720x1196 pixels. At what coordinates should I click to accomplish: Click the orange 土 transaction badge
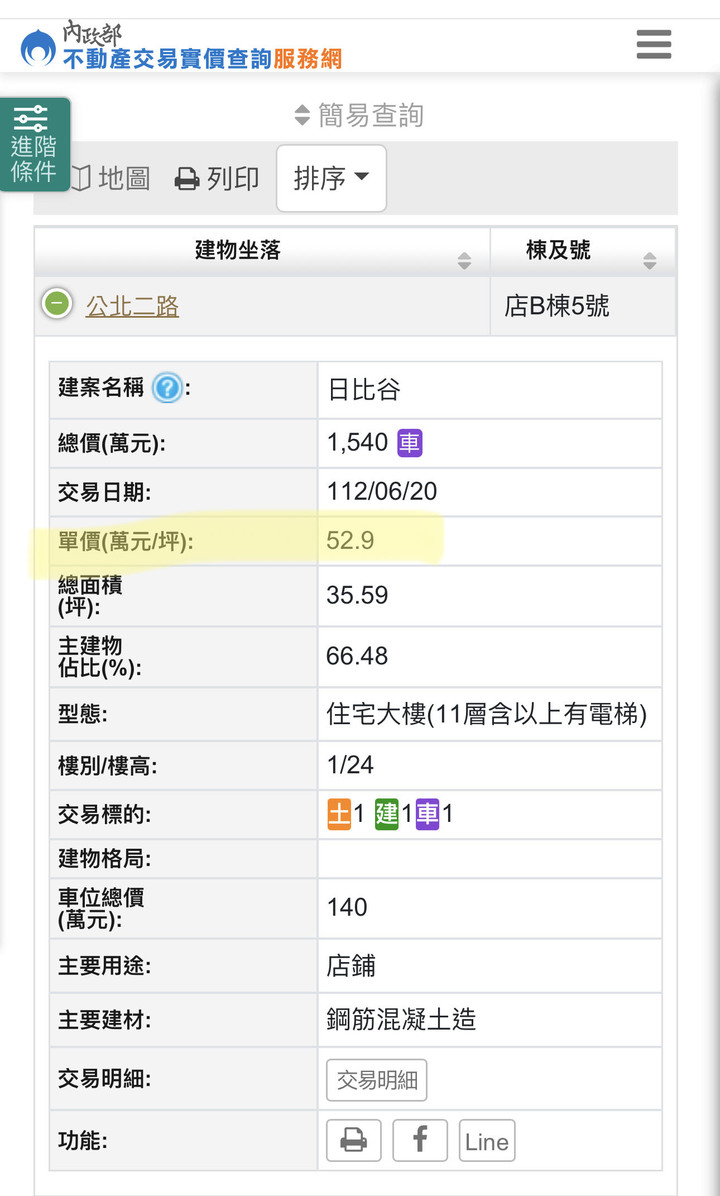(x=339, y=814)
